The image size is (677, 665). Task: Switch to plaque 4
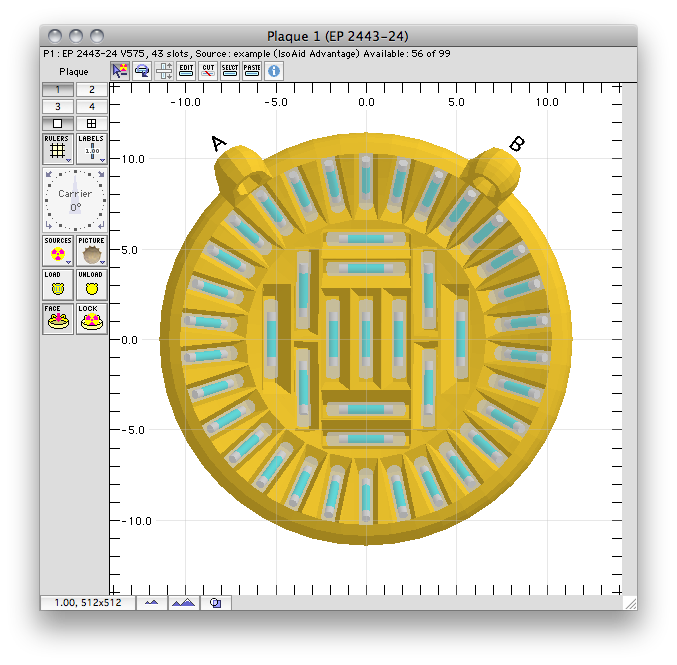click(92, 107)
